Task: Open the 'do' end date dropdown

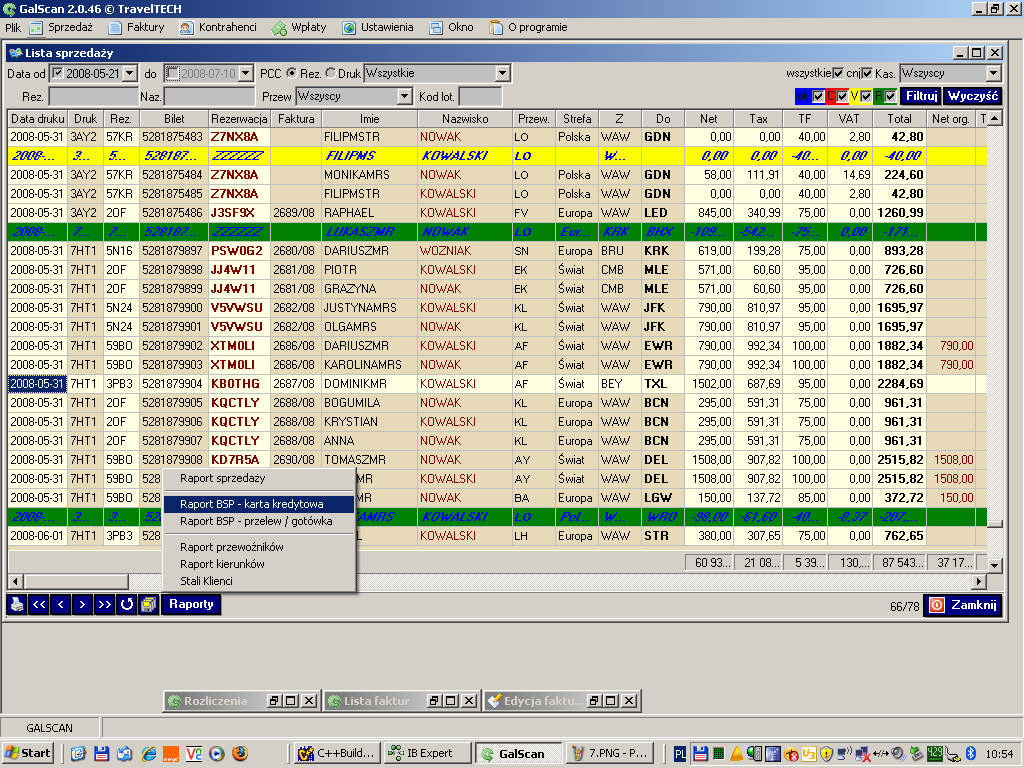Action: (x=246, y=73)
